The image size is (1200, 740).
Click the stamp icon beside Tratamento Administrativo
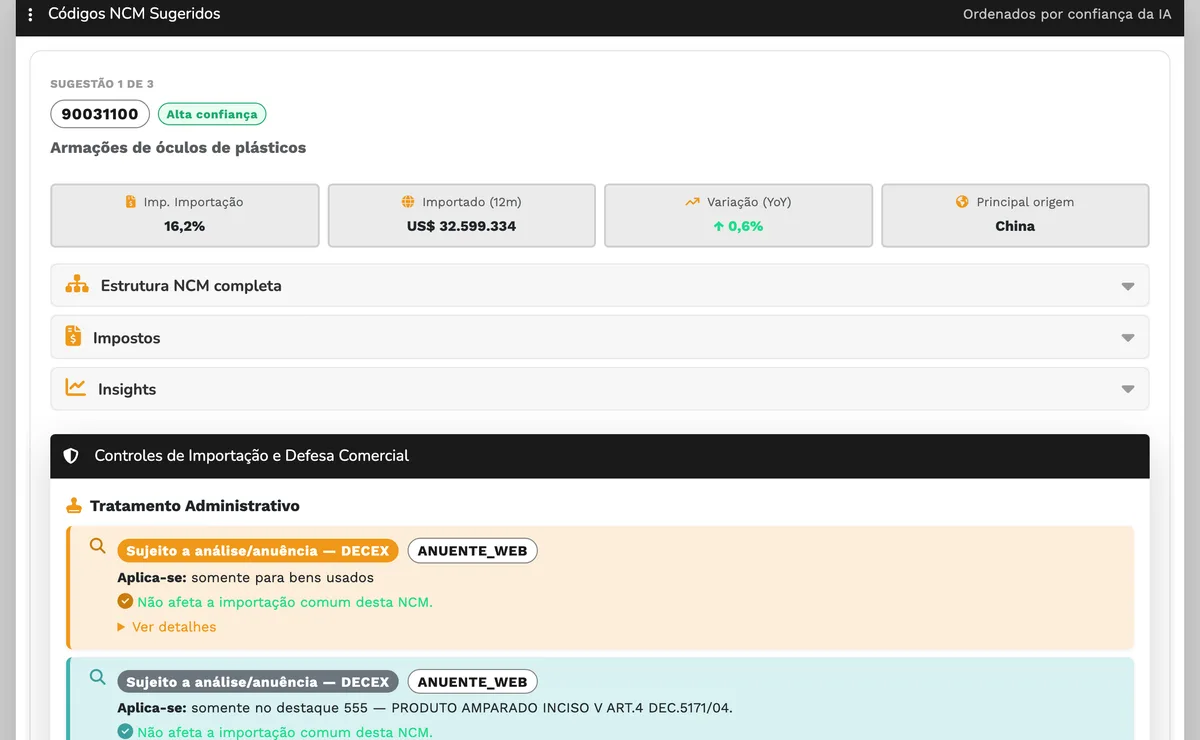(73, 506)
